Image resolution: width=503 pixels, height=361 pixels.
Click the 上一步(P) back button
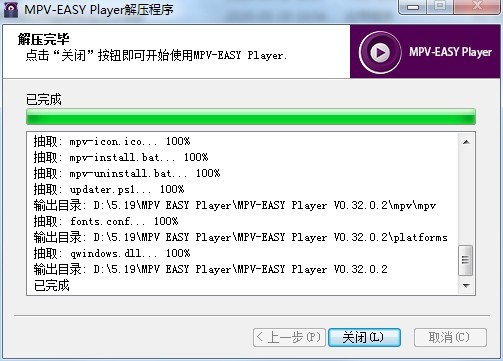[289, 337]
